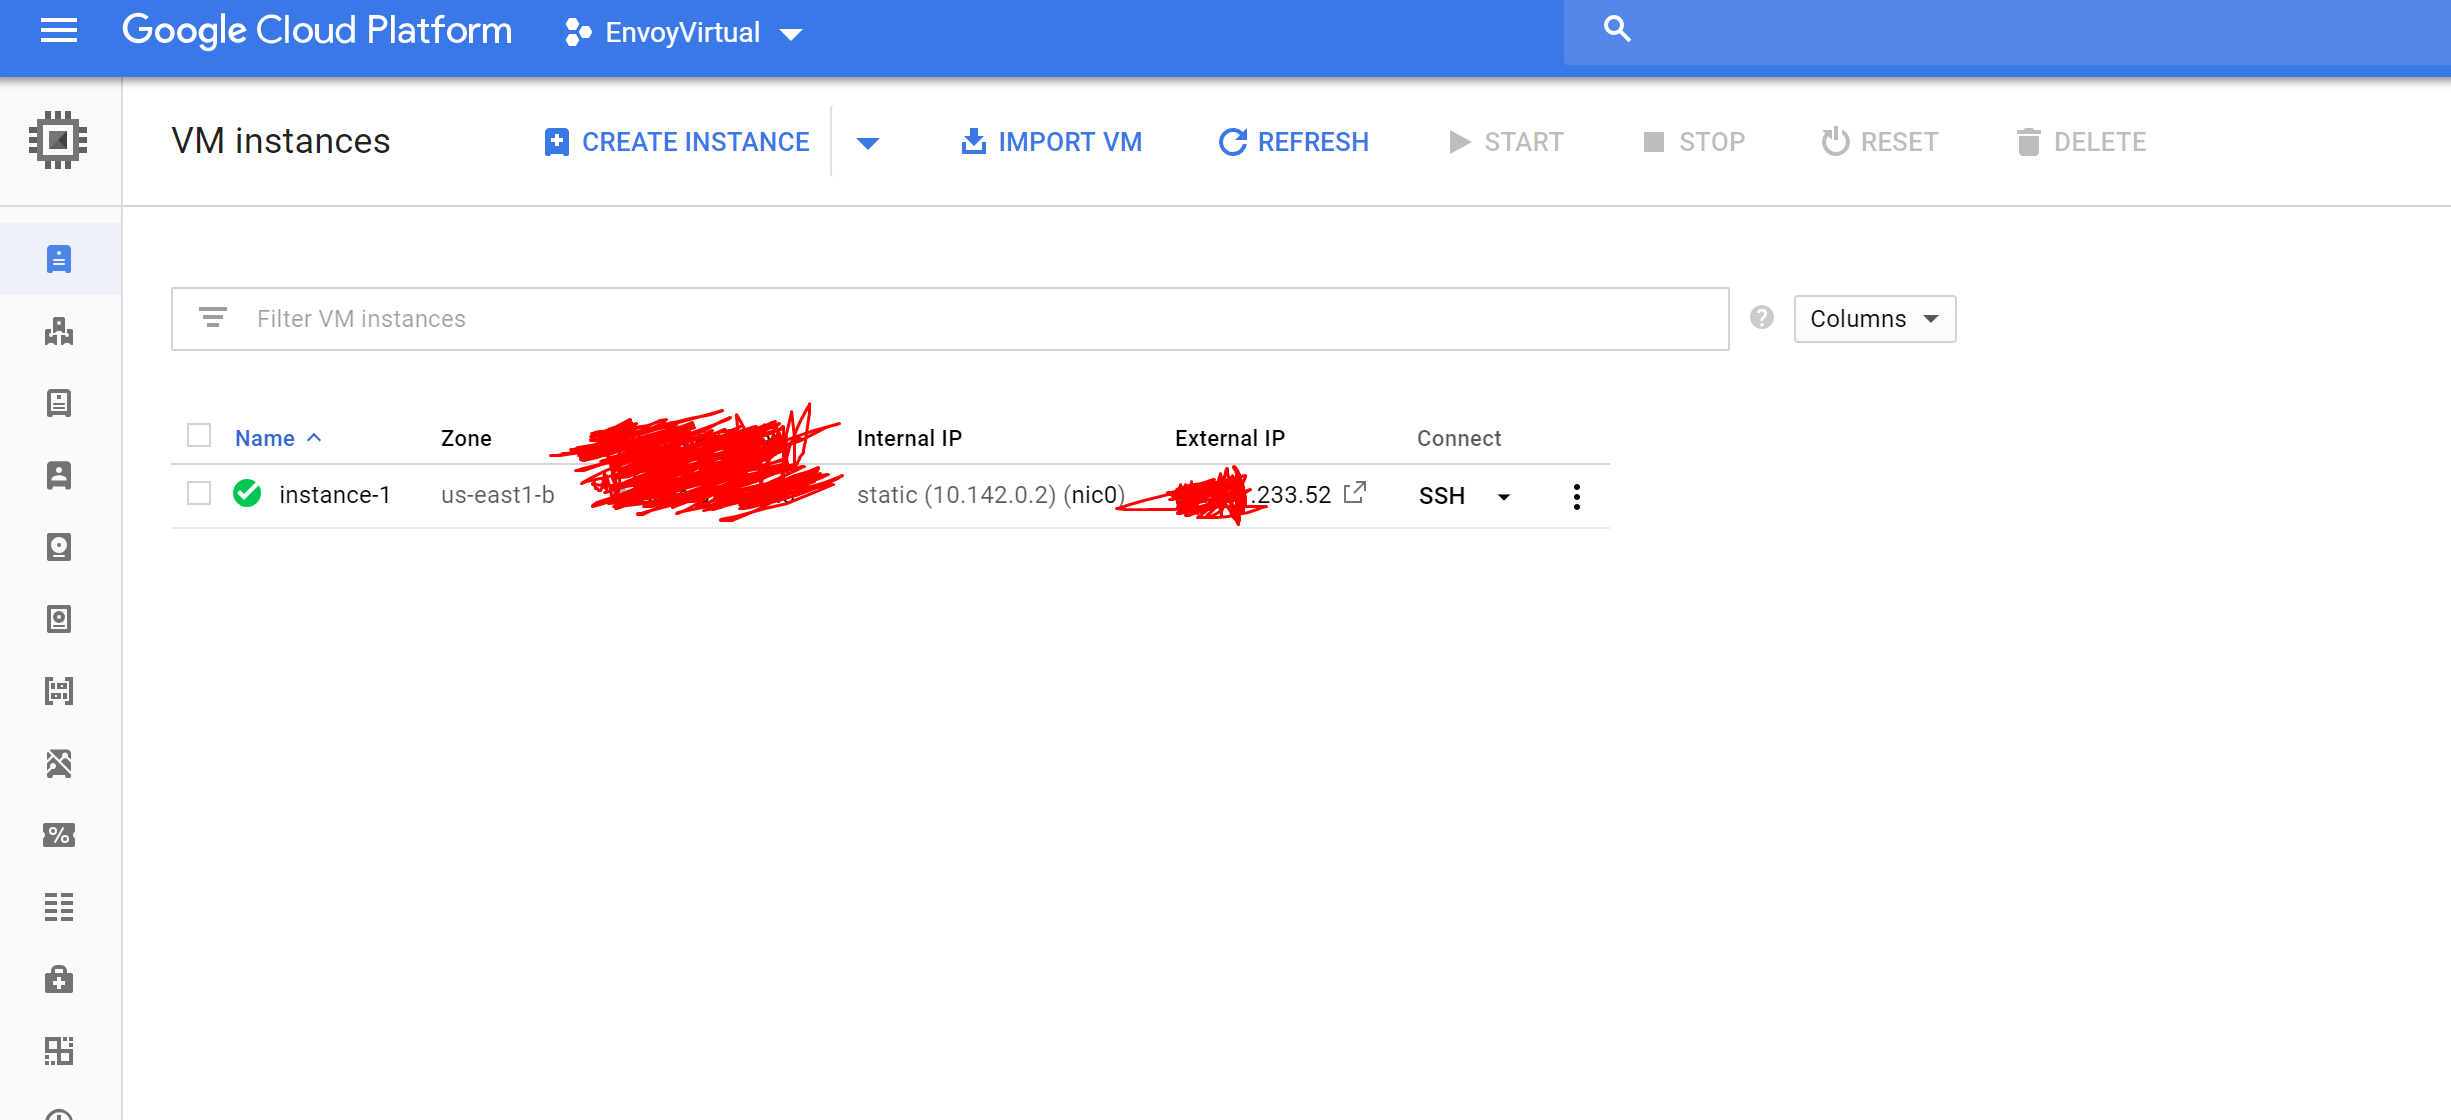Open Disks sidebar icon
The height and width of the screenshot is (1120, 2451).
click(x=59, y=547)
